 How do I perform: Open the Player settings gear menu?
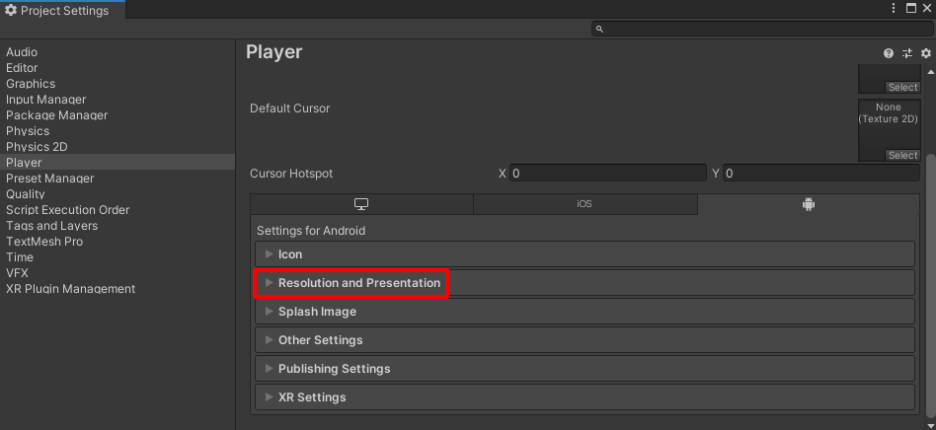tap(925, 53)
